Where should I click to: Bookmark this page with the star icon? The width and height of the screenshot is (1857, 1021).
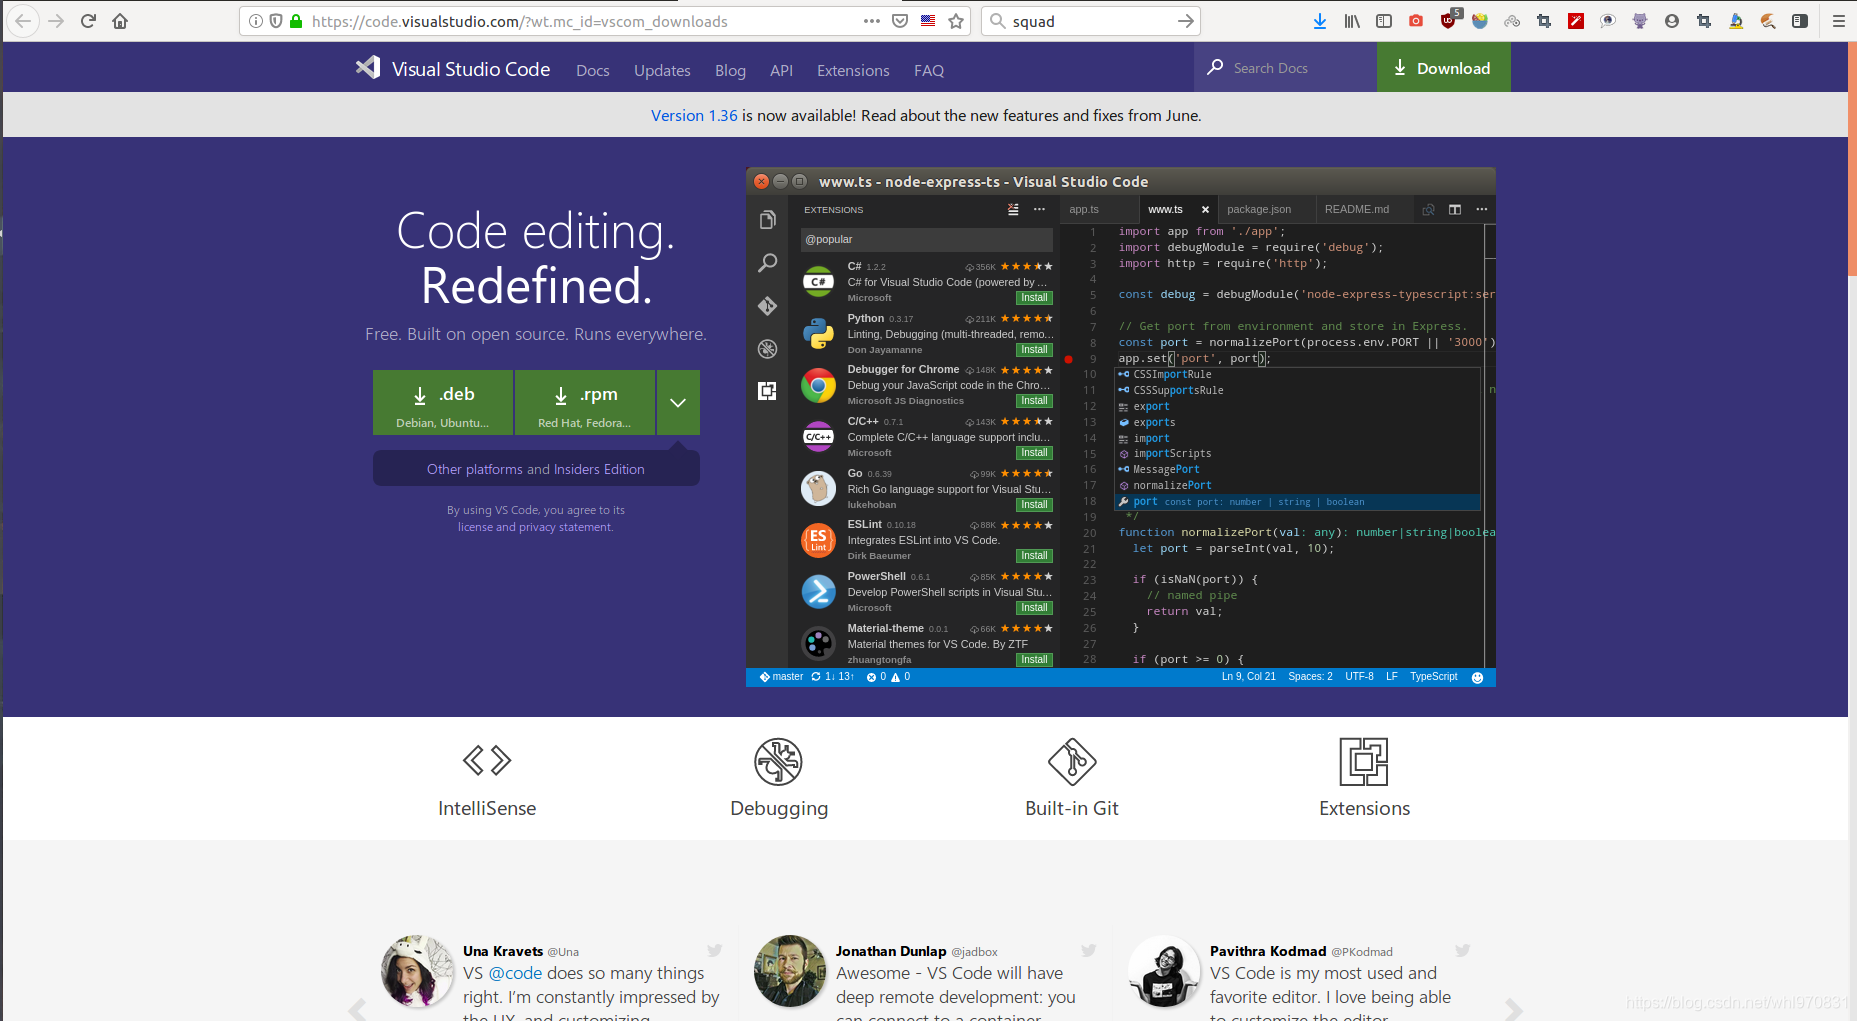tap(956, 21)
